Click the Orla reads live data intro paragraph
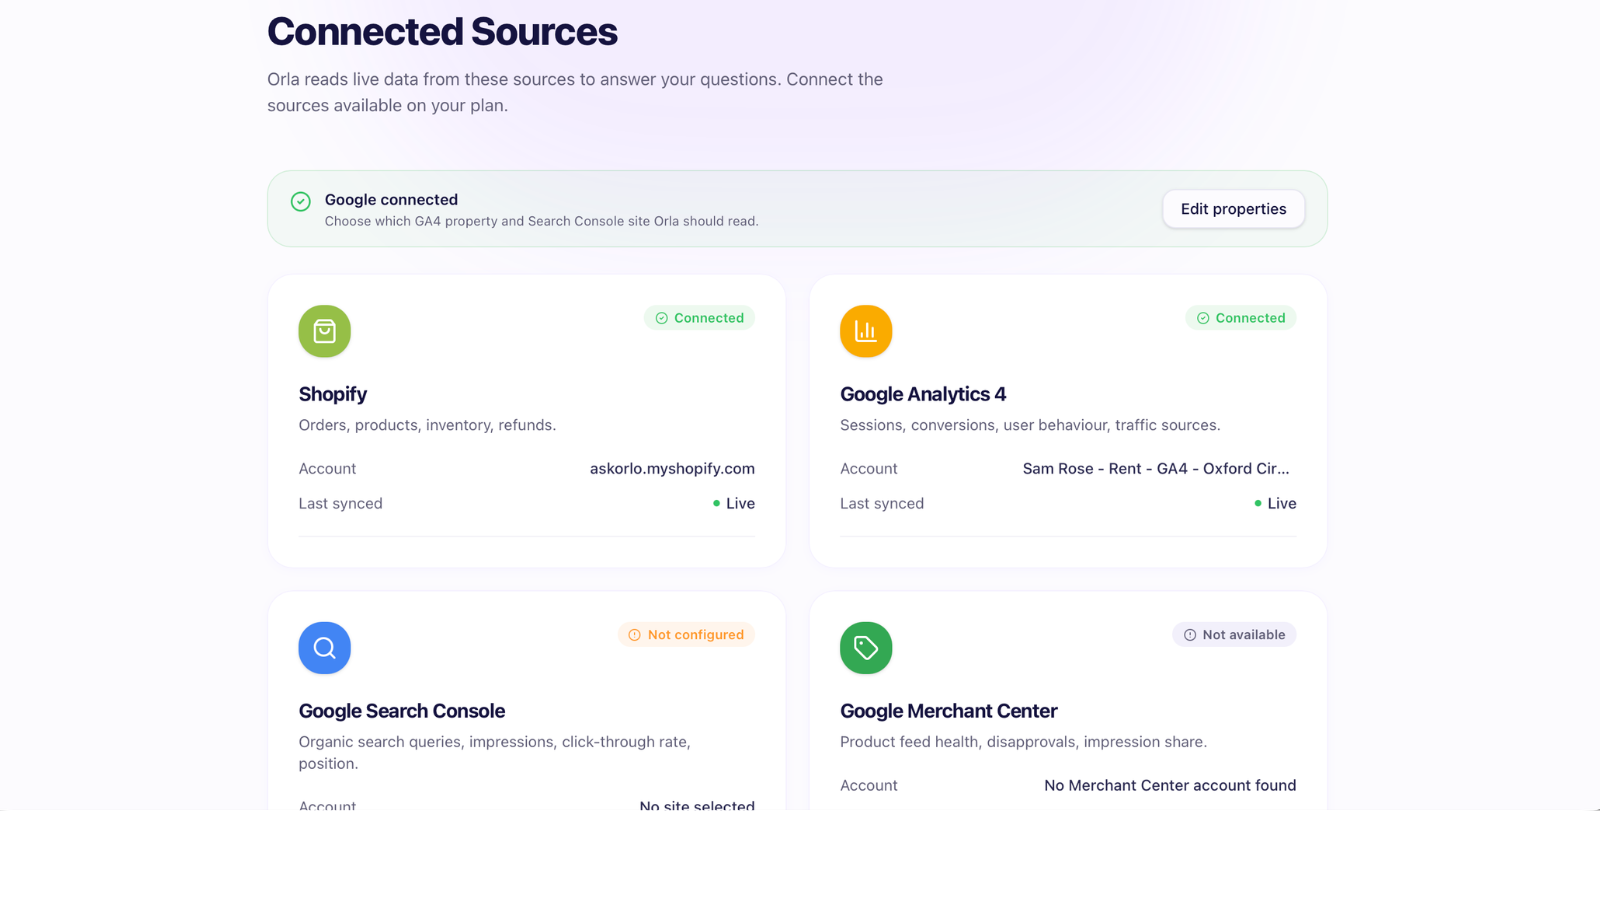Viewport: 1600px width, 900px height. coord(575,92)
